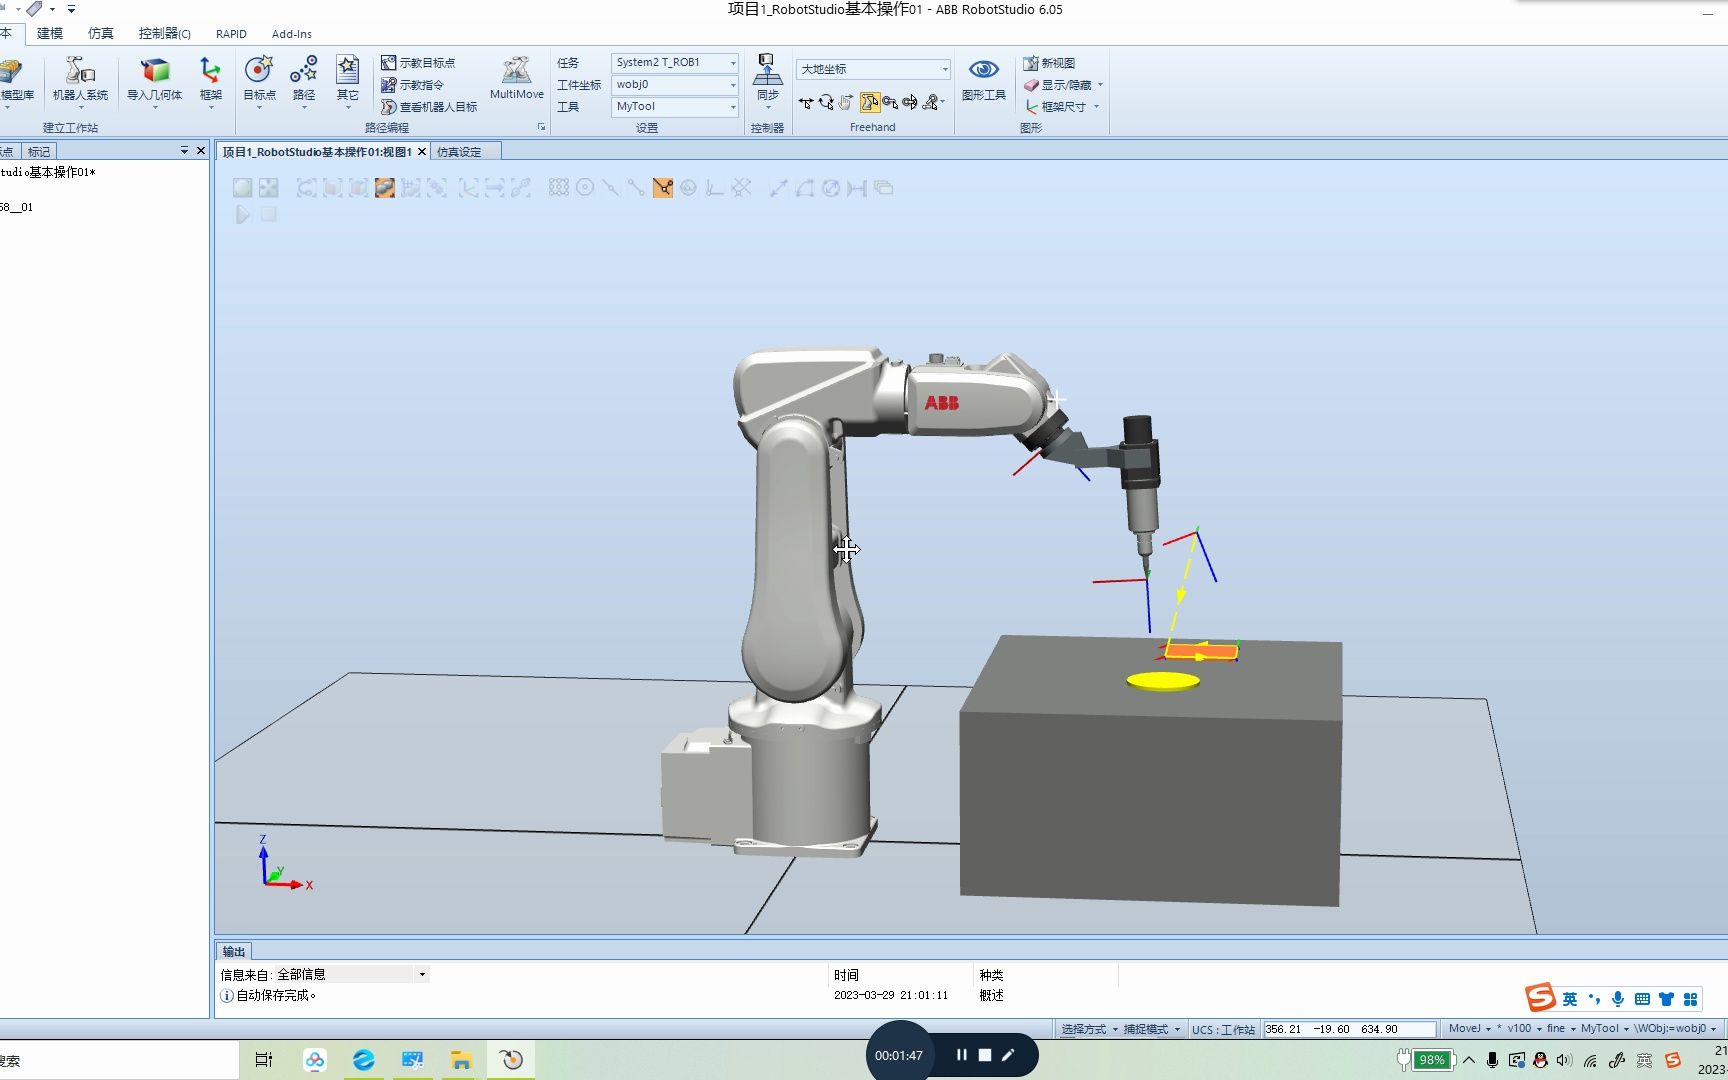Viewport: 1728px width, 1080px height.
Task: Switch to the 建模 ribbon tab
Action: click(50, 33)
